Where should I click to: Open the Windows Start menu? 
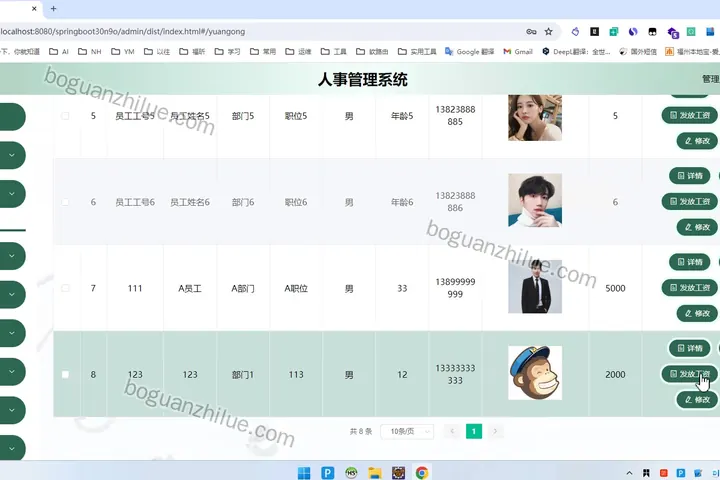pos(304,473)
